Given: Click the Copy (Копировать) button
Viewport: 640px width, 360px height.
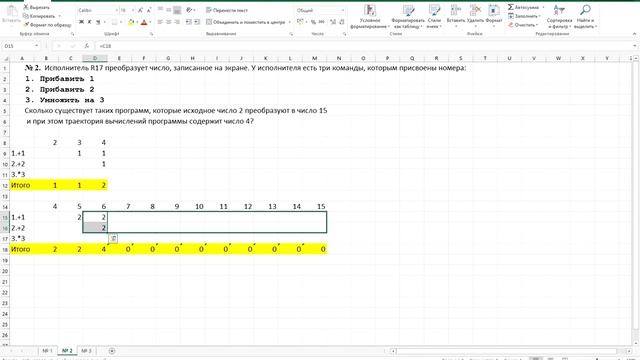Looking at the screenshot, I should tap(40, 16).
